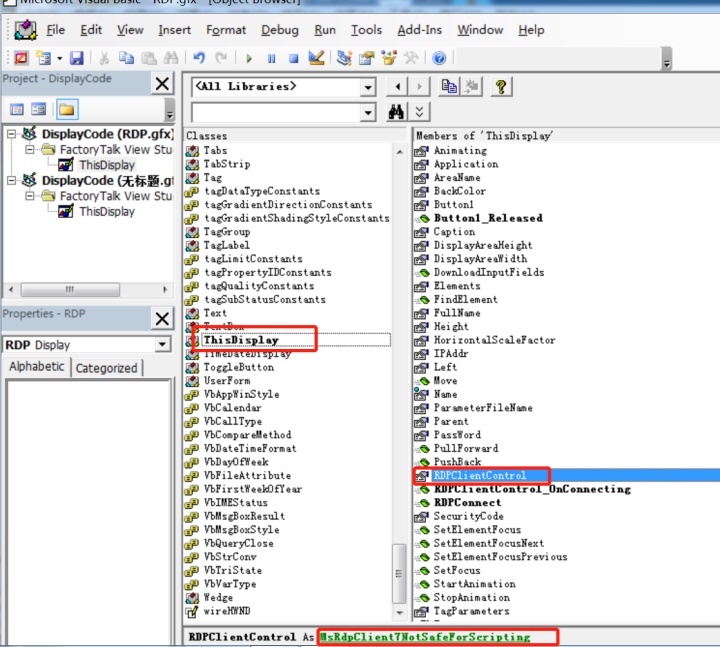Image resolution: width=720 pixels, height=647 pixels.
Task: Open the Window menu
Action: click(480, 30)
